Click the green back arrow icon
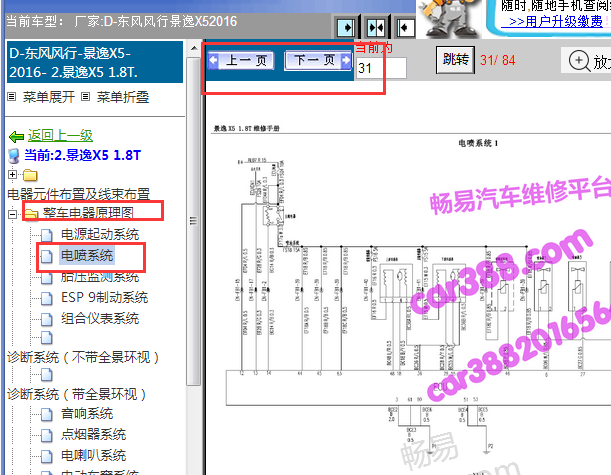This screenshot has width=611, height=475. (16, 136)
